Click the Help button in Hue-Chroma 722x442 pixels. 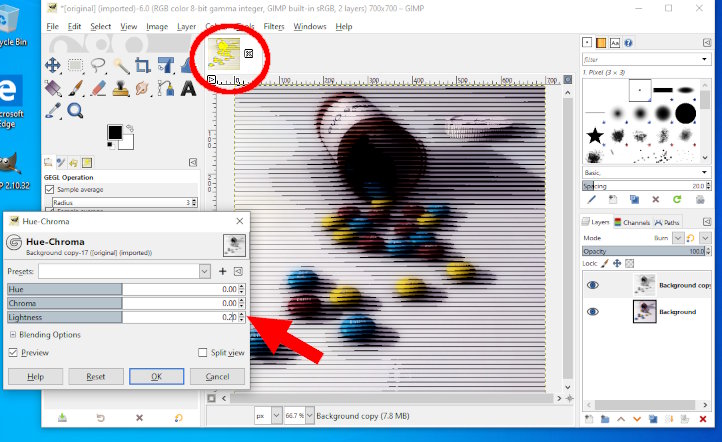[x=35, y=377]
